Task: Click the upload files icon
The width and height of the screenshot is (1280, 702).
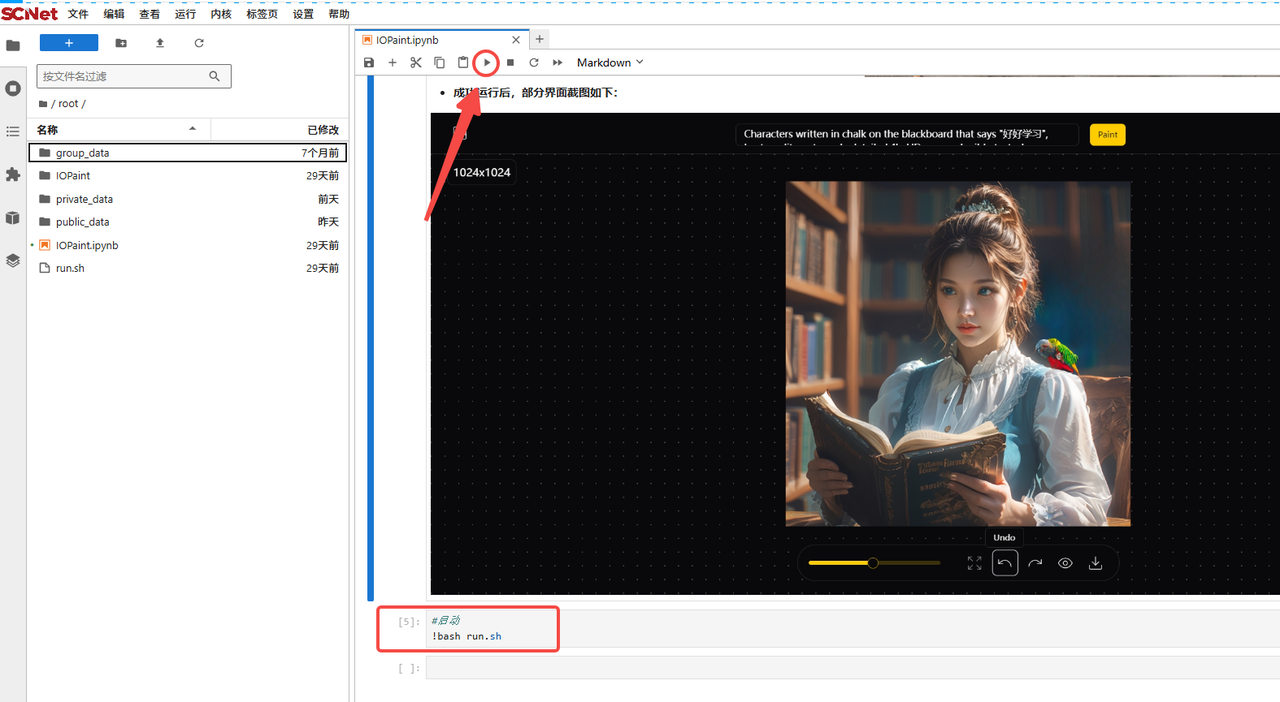Action: click(160, 43)
